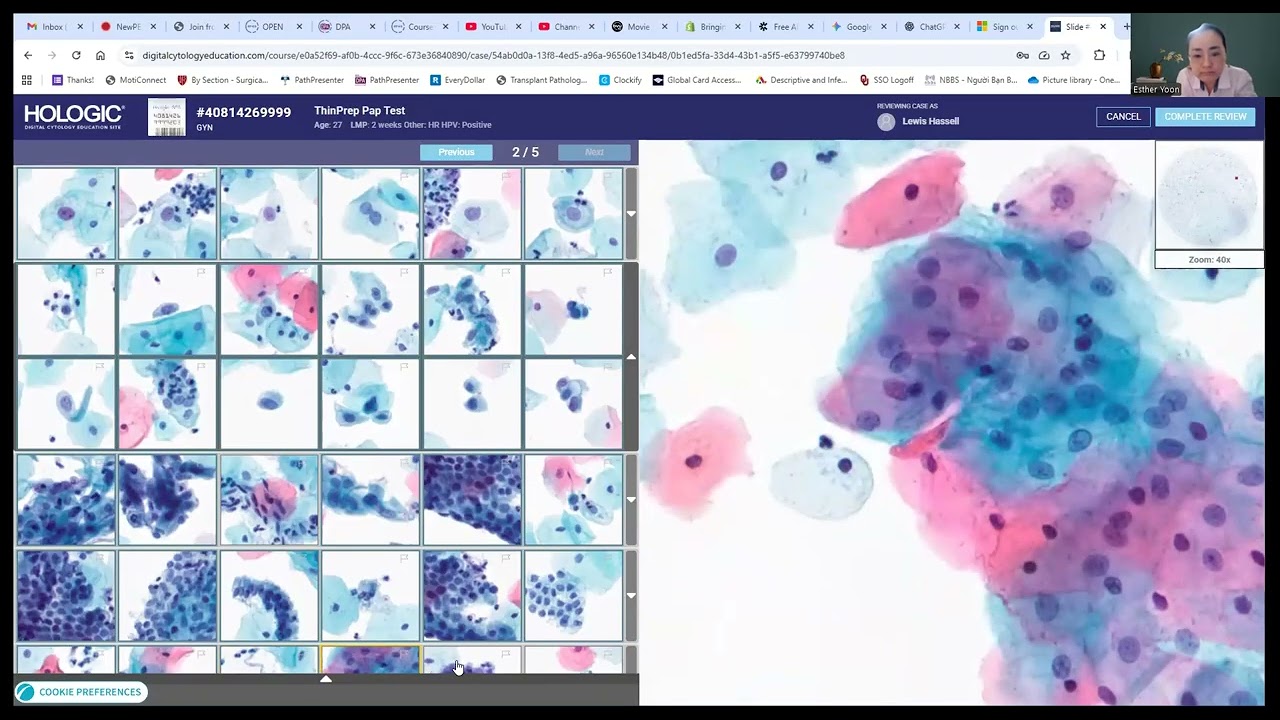Click the '2 / 5' page counter
The image size is (1280, 720).
point(525,152)
